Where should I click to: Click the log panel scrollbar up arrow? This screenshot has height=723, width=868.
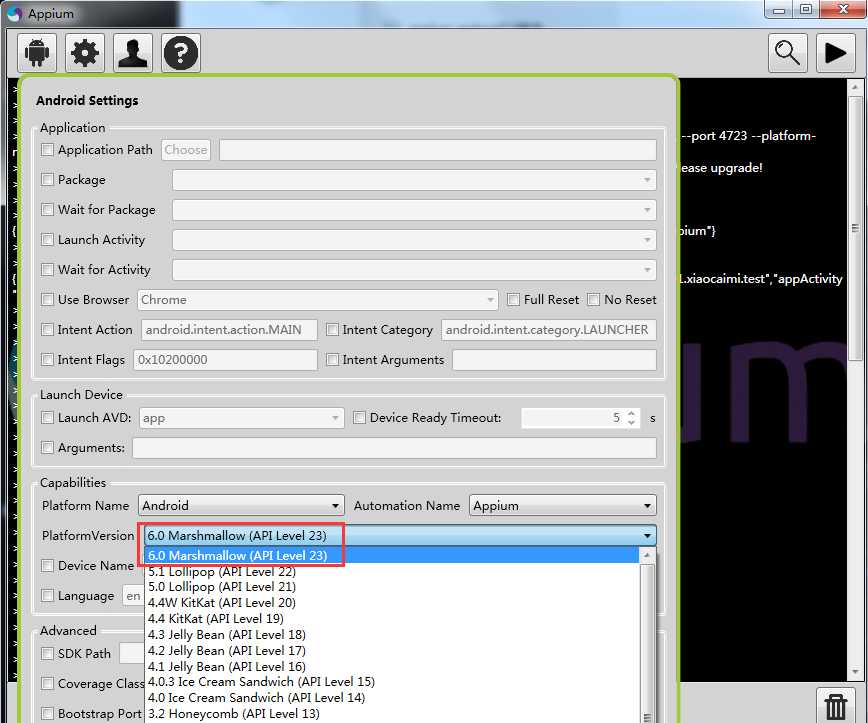click(x=855, y=87)
